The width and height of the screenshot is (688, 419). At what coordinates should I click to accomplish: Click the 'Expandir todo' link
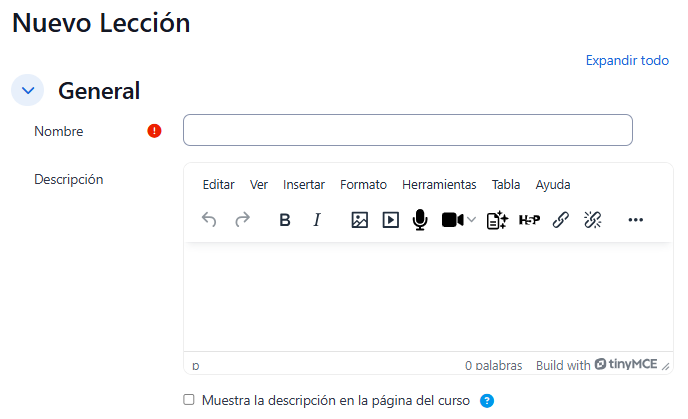tap(627, 61)
